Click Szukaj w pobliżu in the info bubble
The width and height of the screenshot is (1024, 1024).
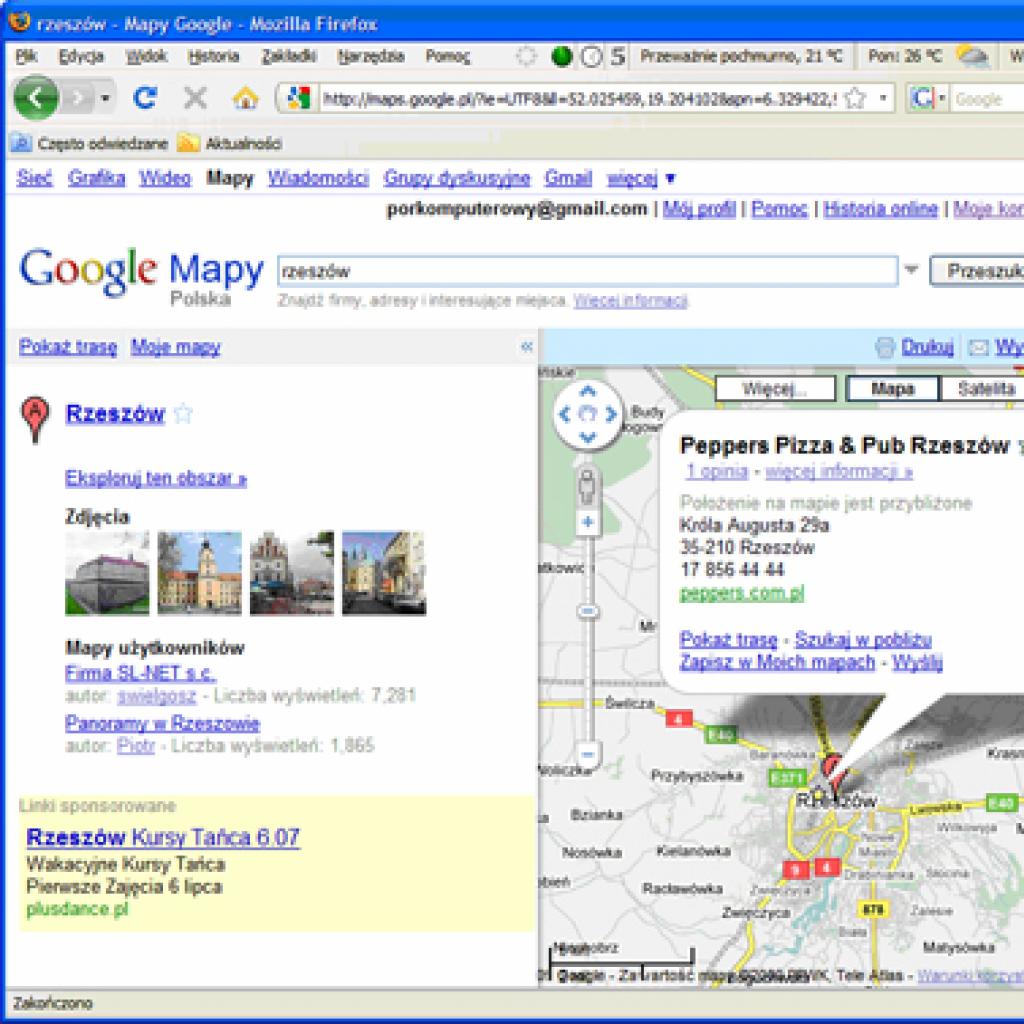coord(863,639)
